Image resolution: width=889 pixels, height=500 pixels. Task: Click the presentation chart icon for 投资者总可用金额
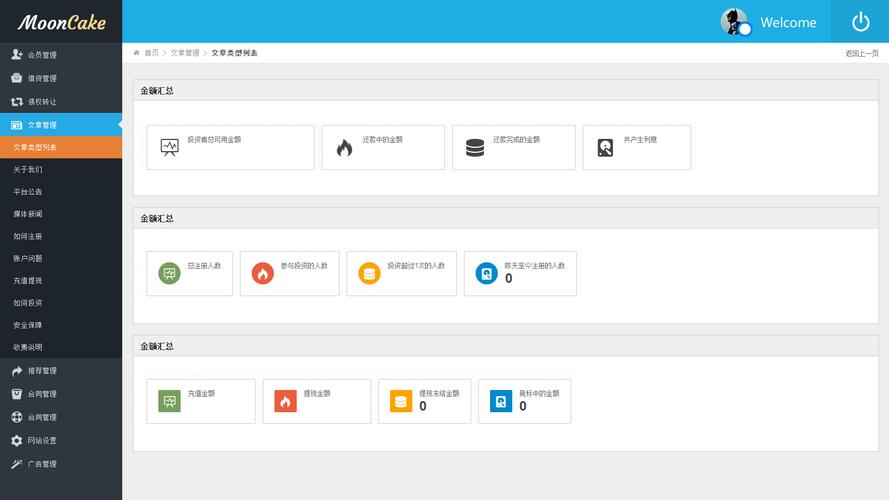[169, 148]
